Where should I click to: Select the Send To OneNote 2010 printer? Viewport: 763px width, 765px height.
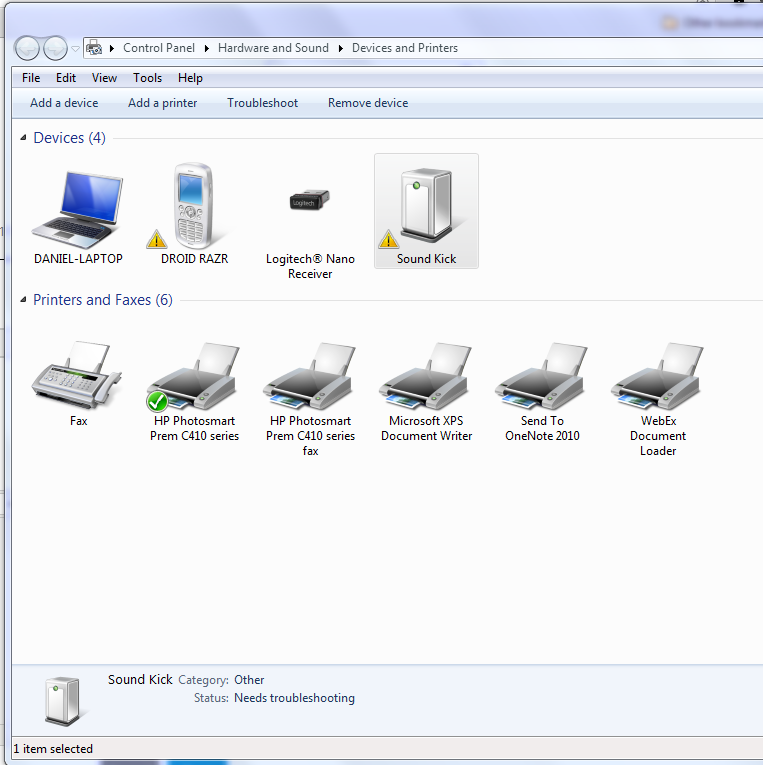coord(542,378)
